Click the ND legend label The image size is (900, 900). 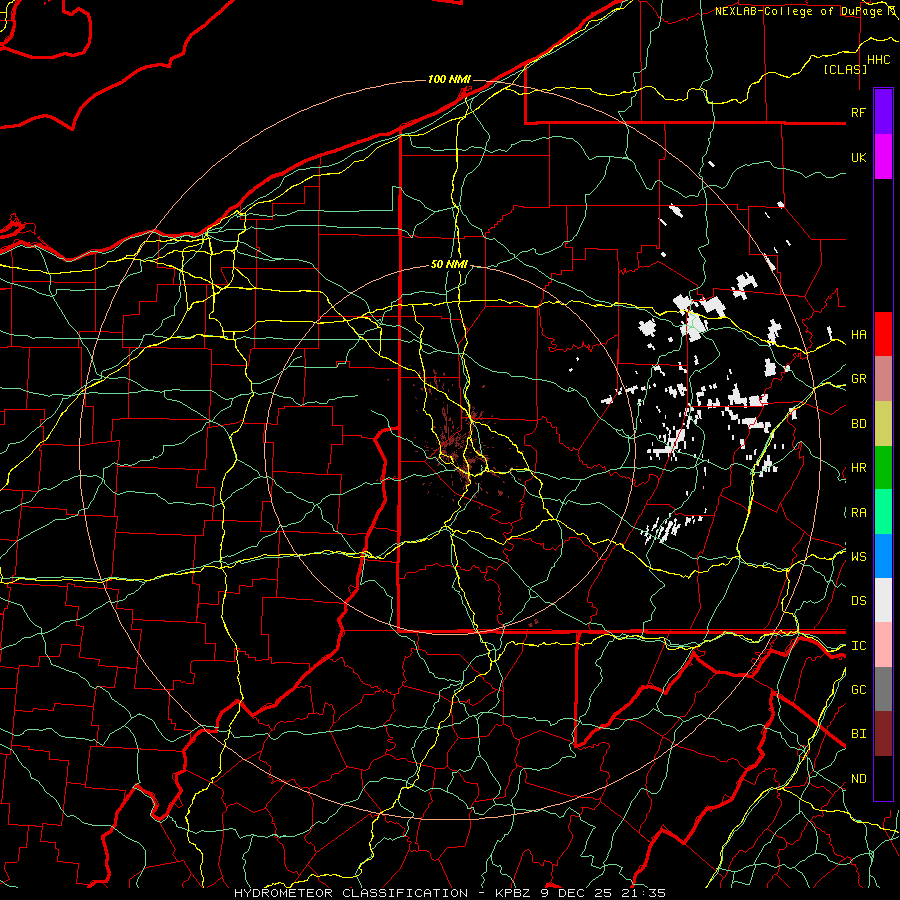(x=858, y=779)
